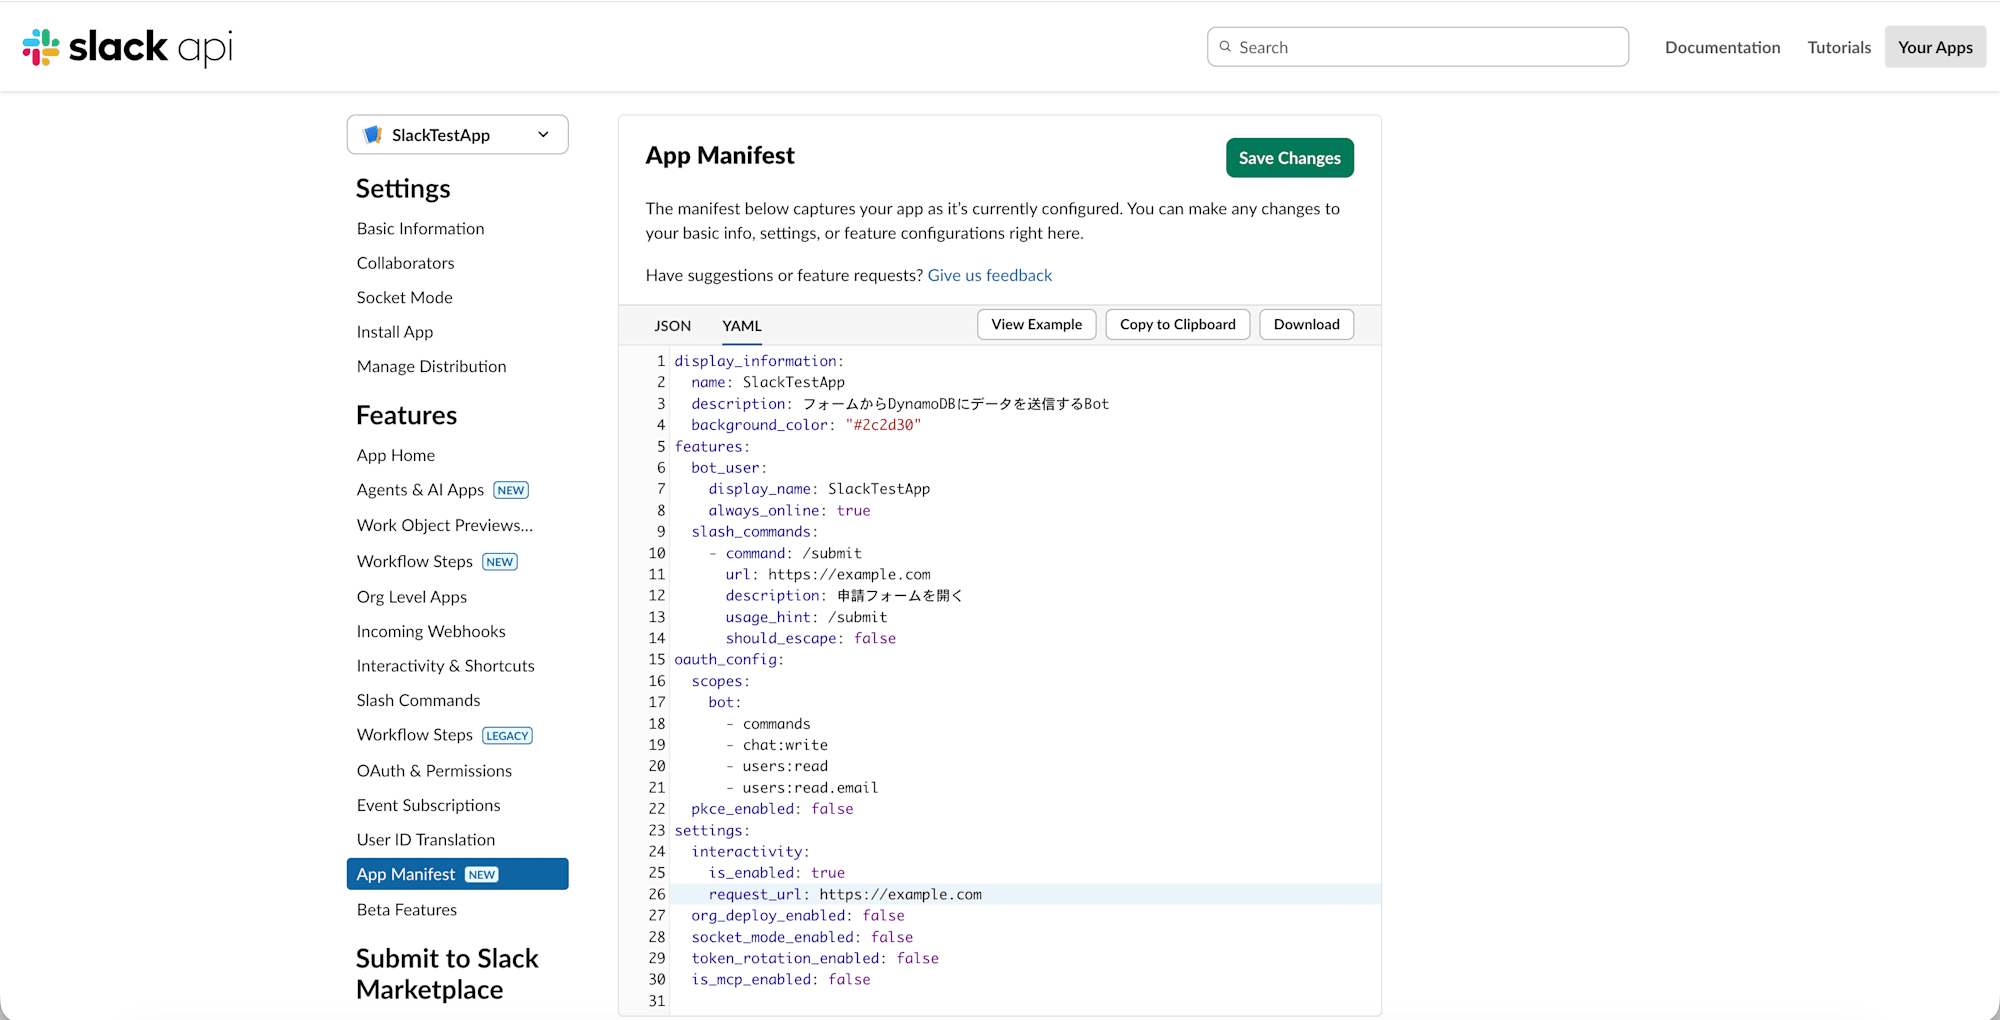Screen dimensions: 2000x1020
Task: Open the Give us feedback link
Action: (989, 276)
